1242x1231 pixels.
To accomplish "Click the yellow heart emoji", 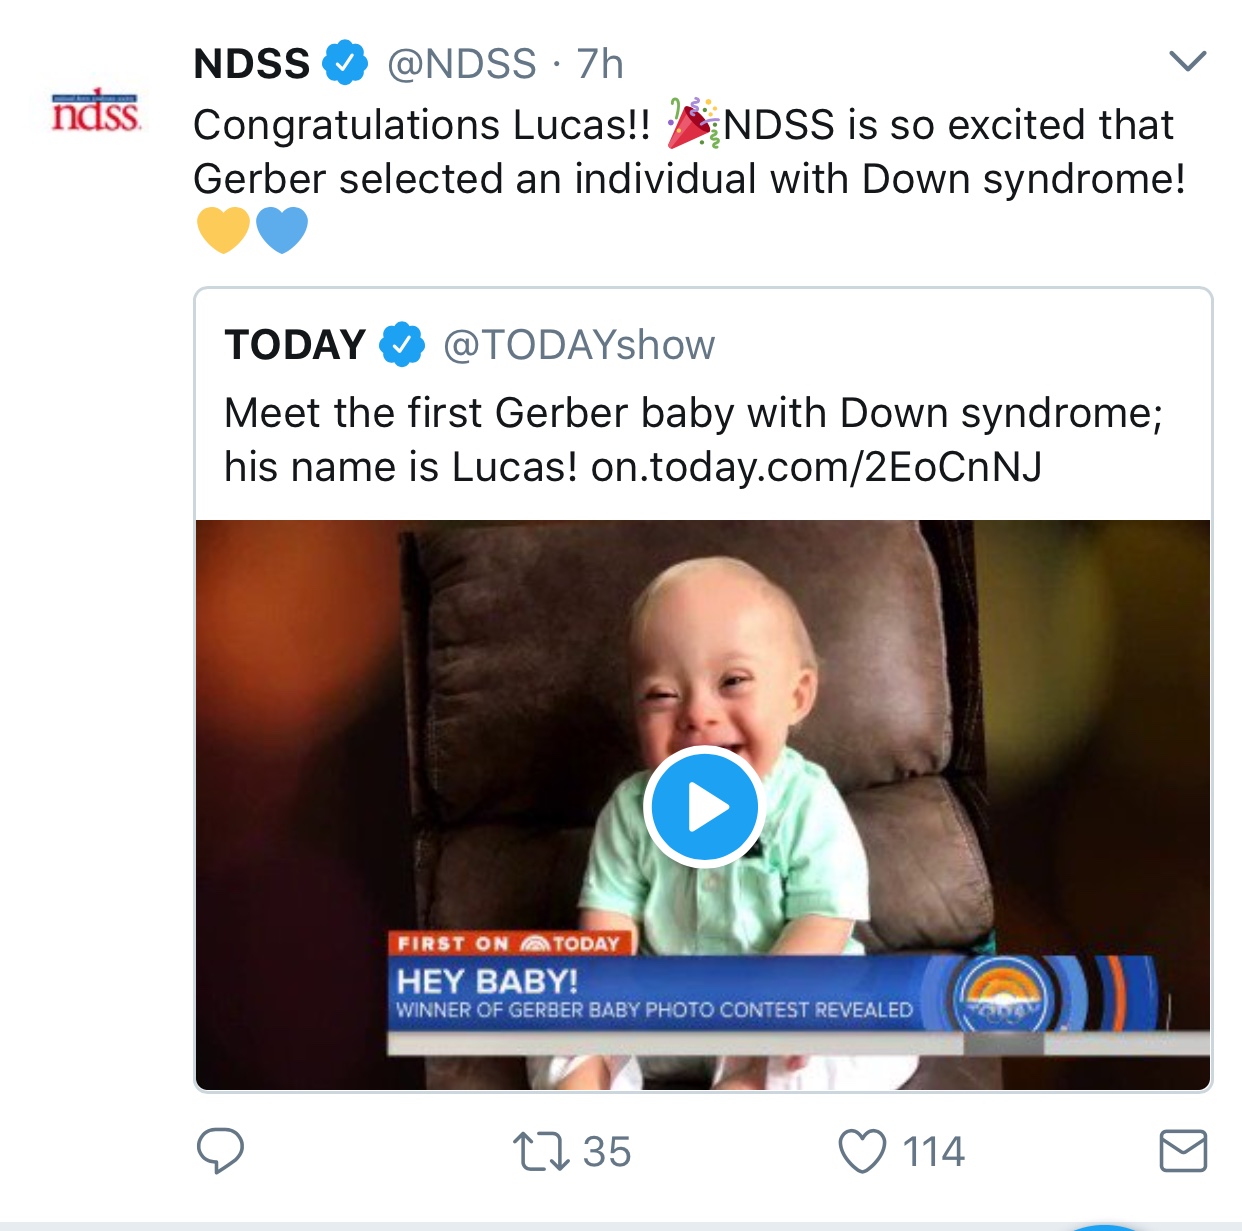I will [x=223, y=230].
